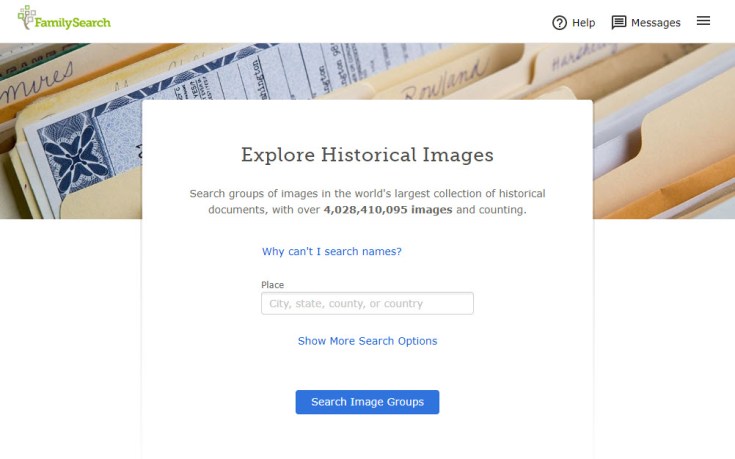Screen dimensions: 735x459
Task: Click the Place field label
Action: click(272, 285)
